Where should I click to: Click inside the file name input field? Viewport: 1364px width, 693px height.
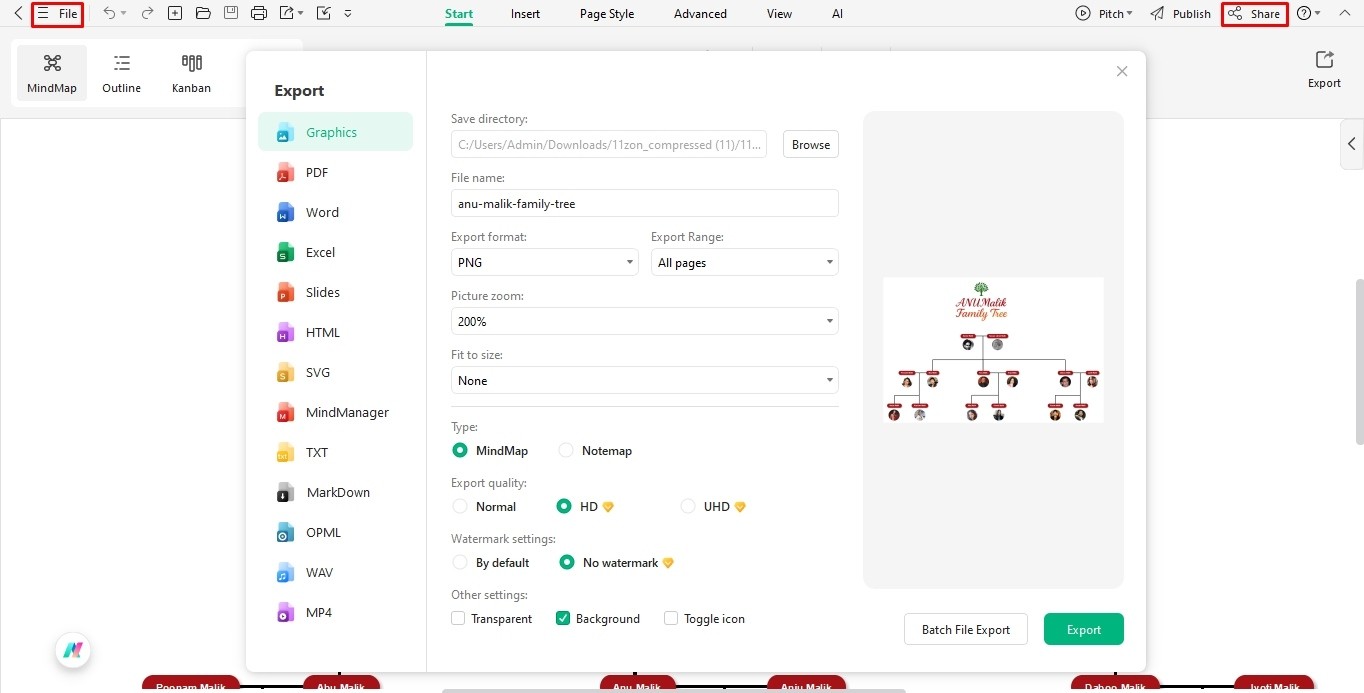point(643,203)
